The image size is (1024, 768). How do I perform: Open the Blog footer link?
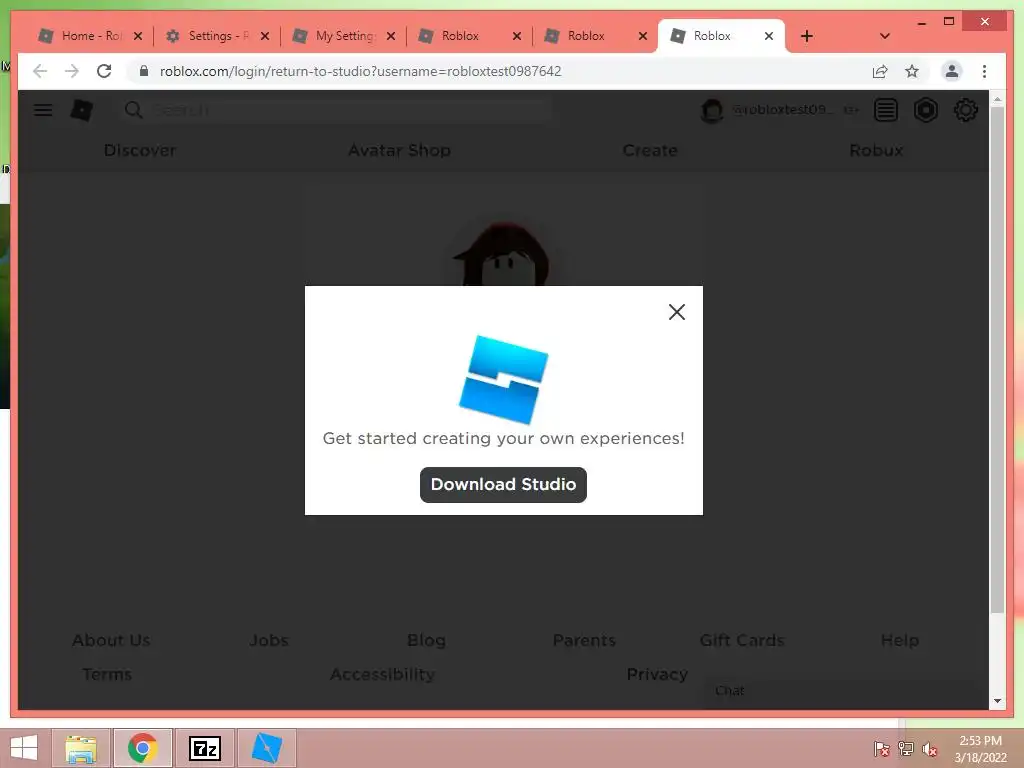(426, 640)
